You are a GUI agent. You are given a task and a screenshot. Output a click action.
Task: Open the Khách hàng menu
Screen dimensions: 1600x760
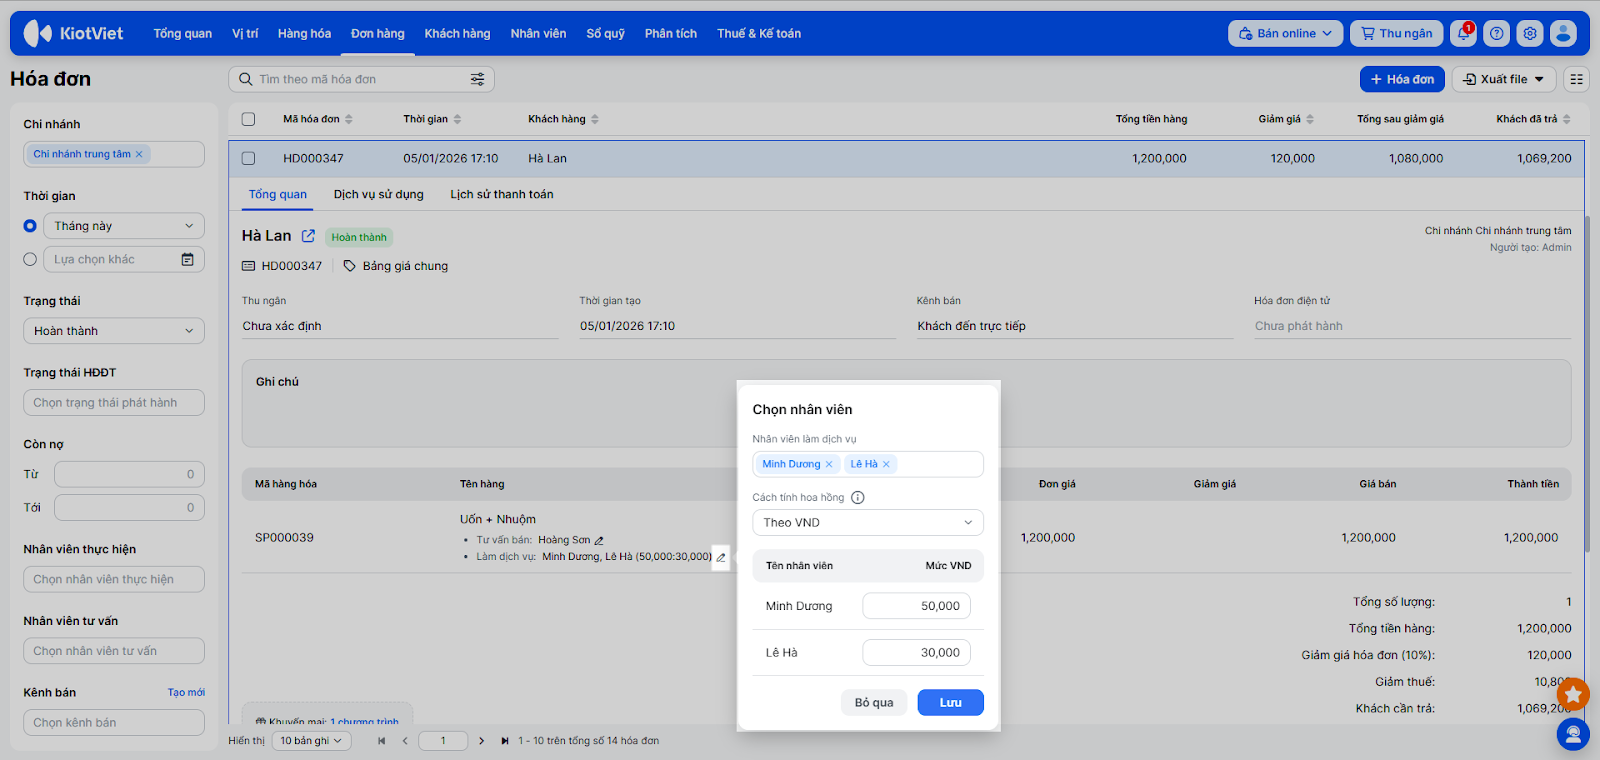[x=457, y=33]
